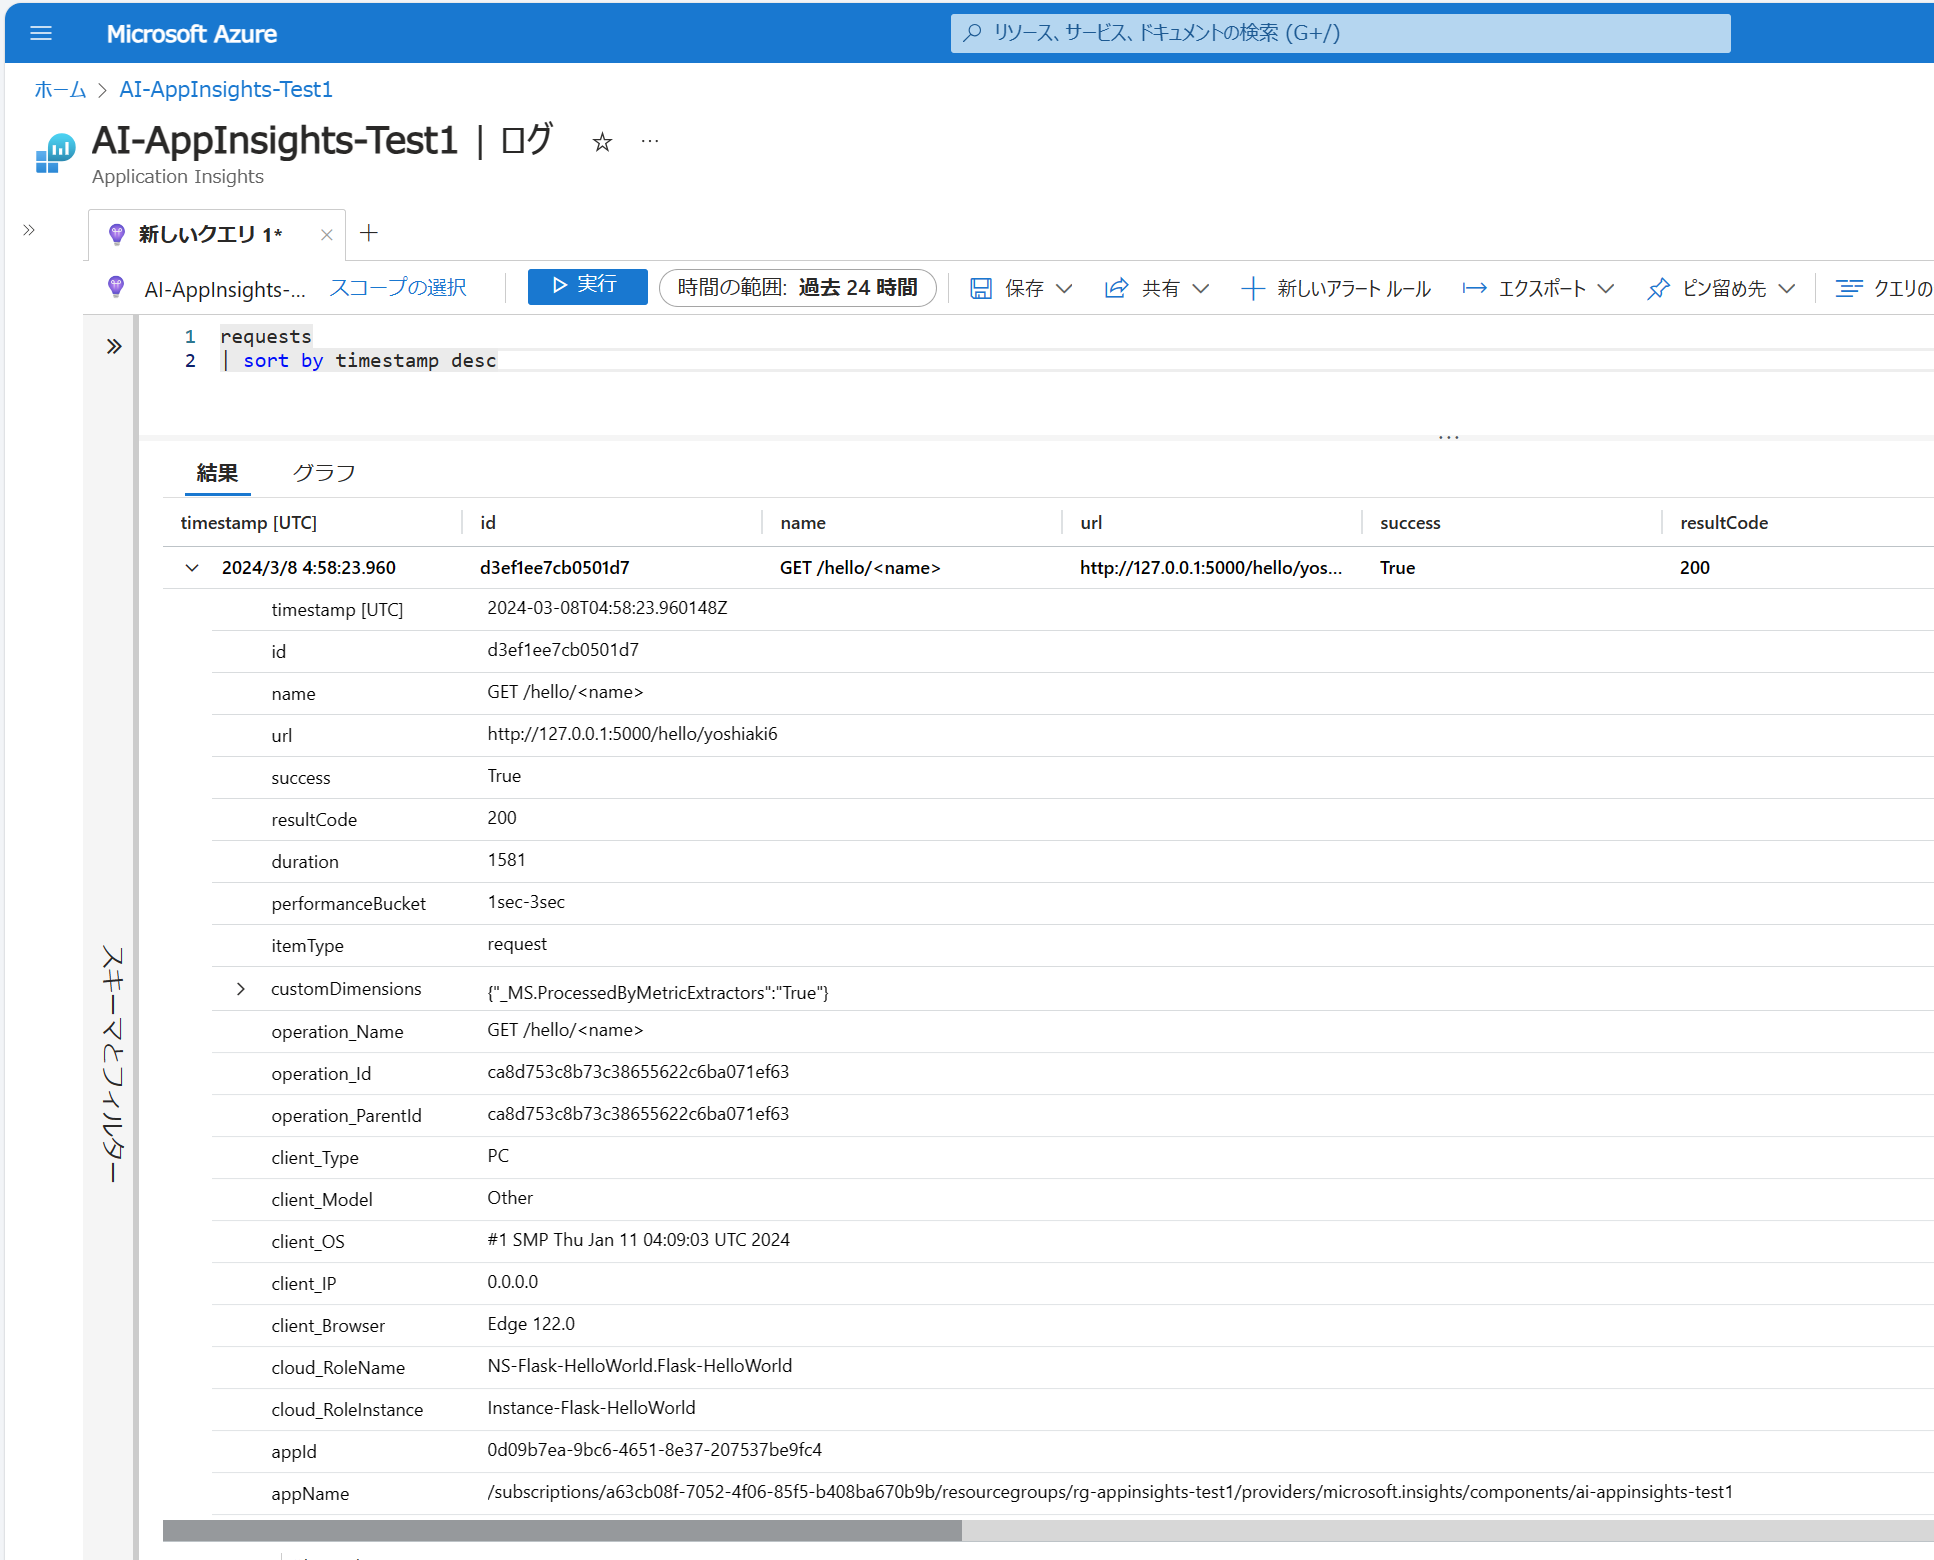Viewport: 1934px width, 1560px height.
Task: Click the エクスポート export icon
Action: (x=1474, y=288)
